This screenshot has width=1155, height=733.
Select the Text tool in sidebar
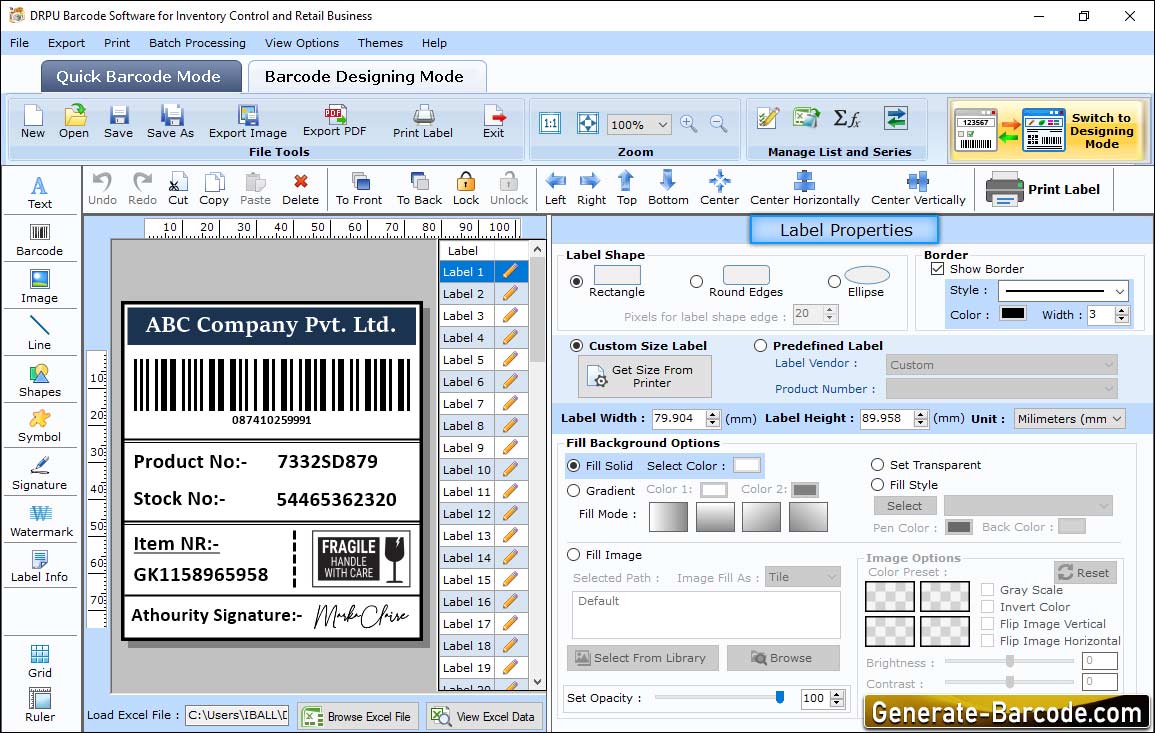click(40, 193)
